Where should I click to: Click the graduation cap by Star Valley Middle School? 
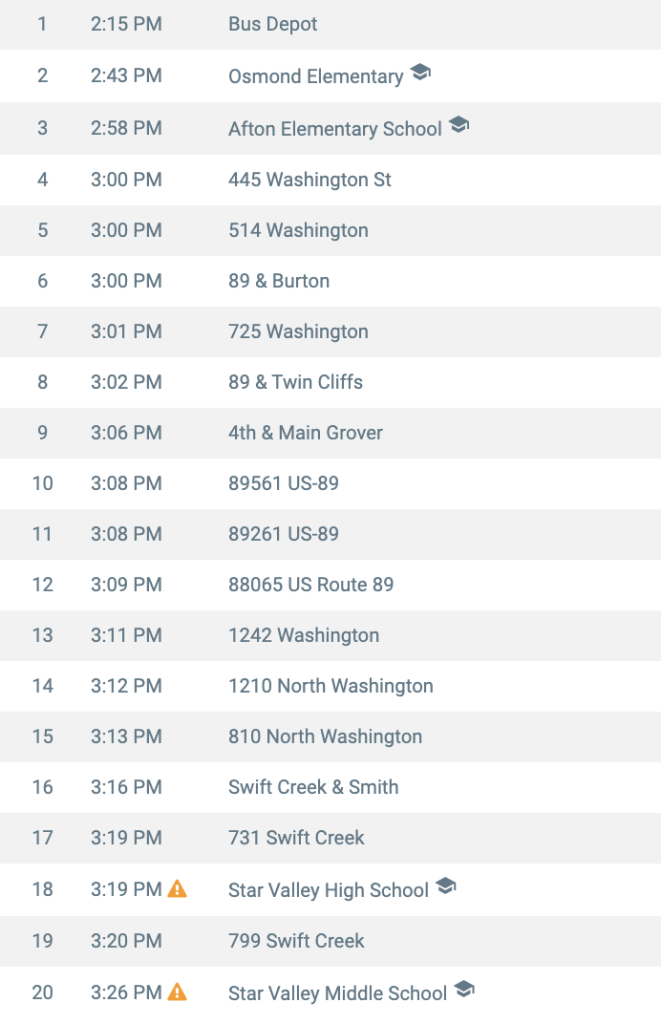pyautogui.click(x=464, y=990)
